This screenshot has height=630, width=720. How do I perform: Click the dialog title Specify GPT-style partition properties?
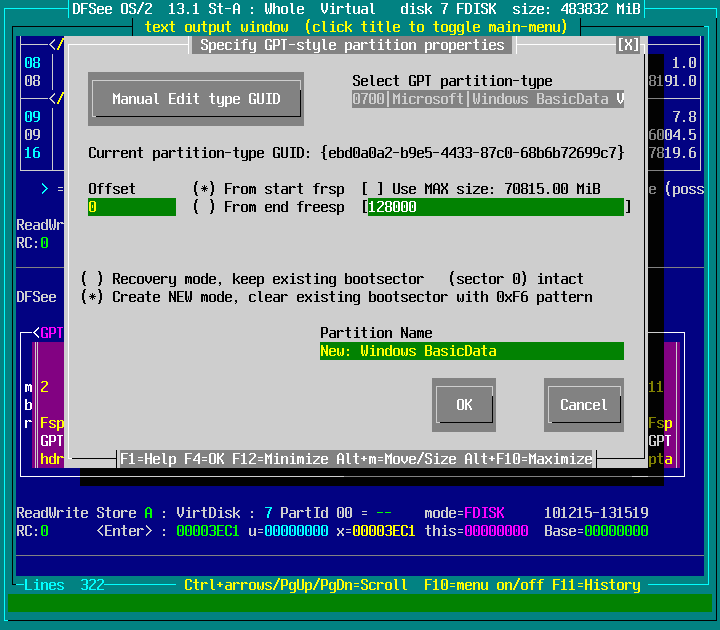(352, 45)
